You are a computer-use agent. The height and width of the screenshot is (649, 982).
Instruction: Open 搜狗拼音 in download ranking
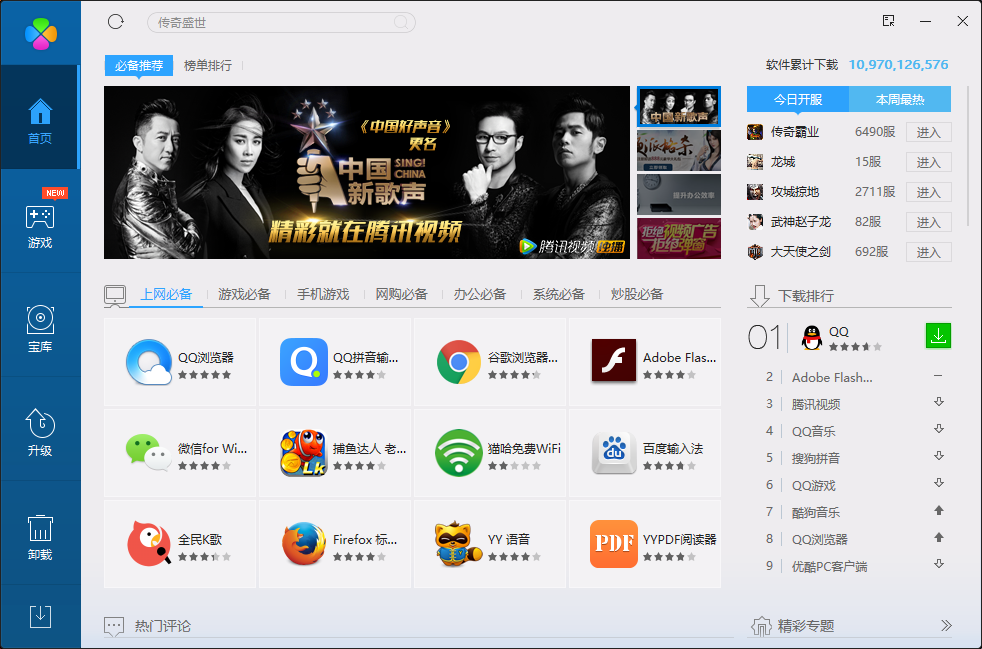[x=815, y=459]
